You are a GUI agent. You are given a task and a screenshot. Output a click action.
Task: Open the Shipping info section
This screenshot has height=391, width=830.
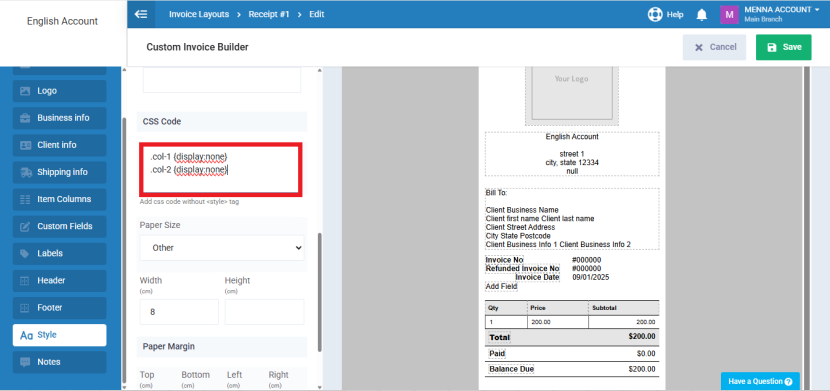(59, 172)
